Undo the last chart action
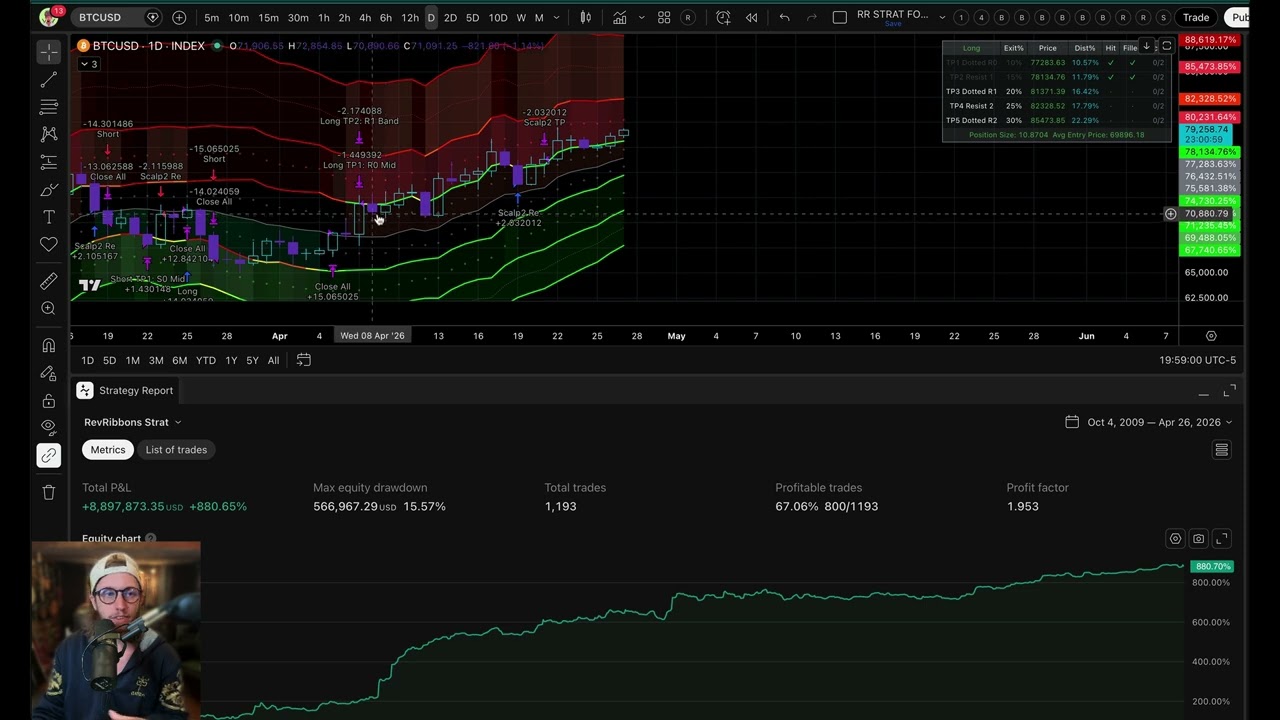 point(785,17)
